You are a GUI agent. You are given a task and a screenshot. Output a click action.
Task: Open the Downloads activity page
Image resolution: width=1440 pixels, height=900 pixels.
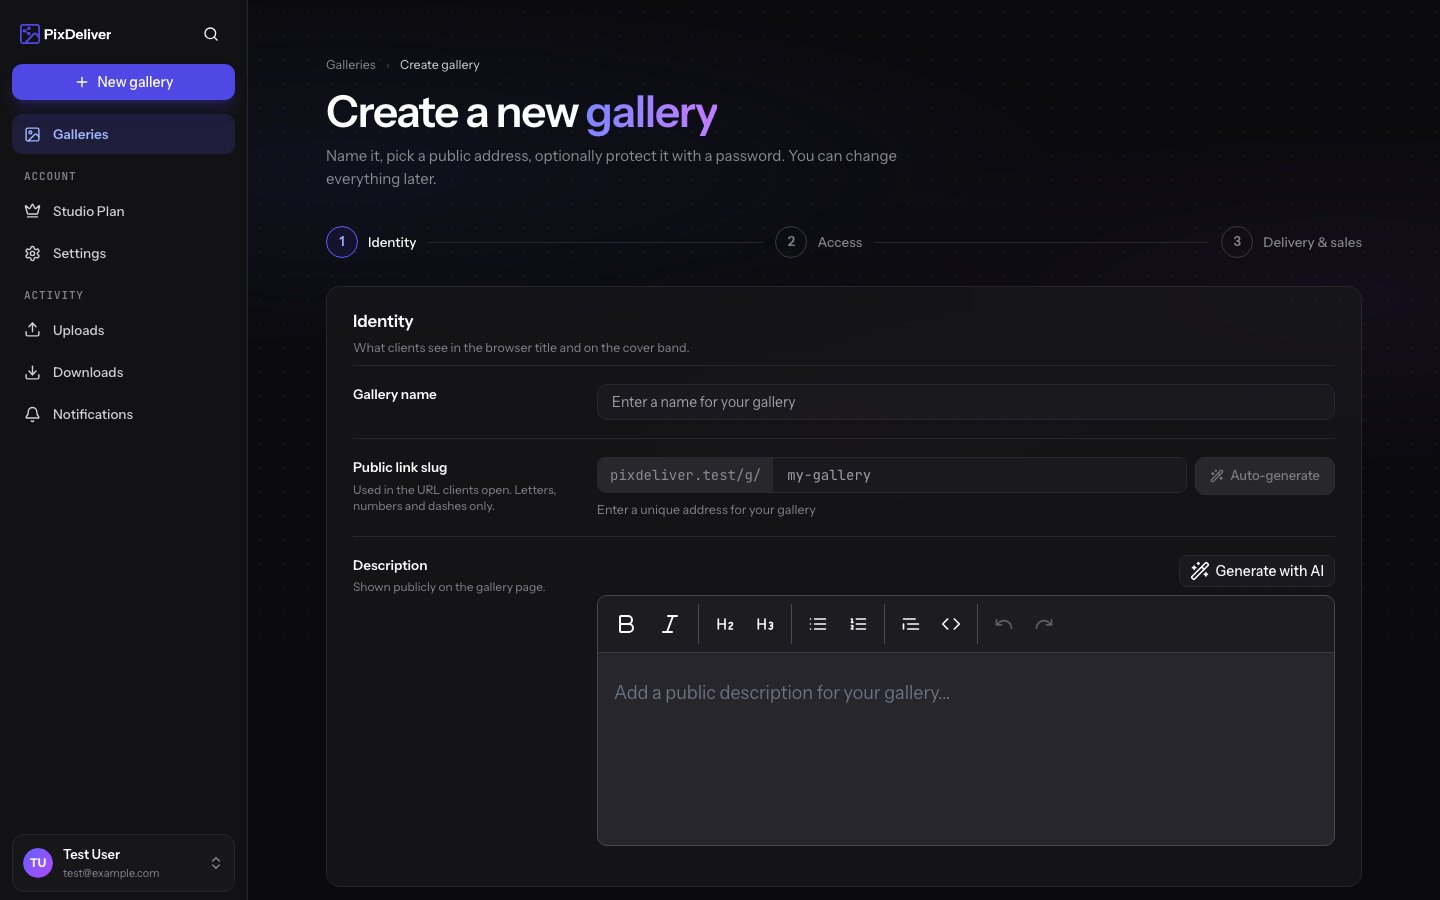coord(123,372)
